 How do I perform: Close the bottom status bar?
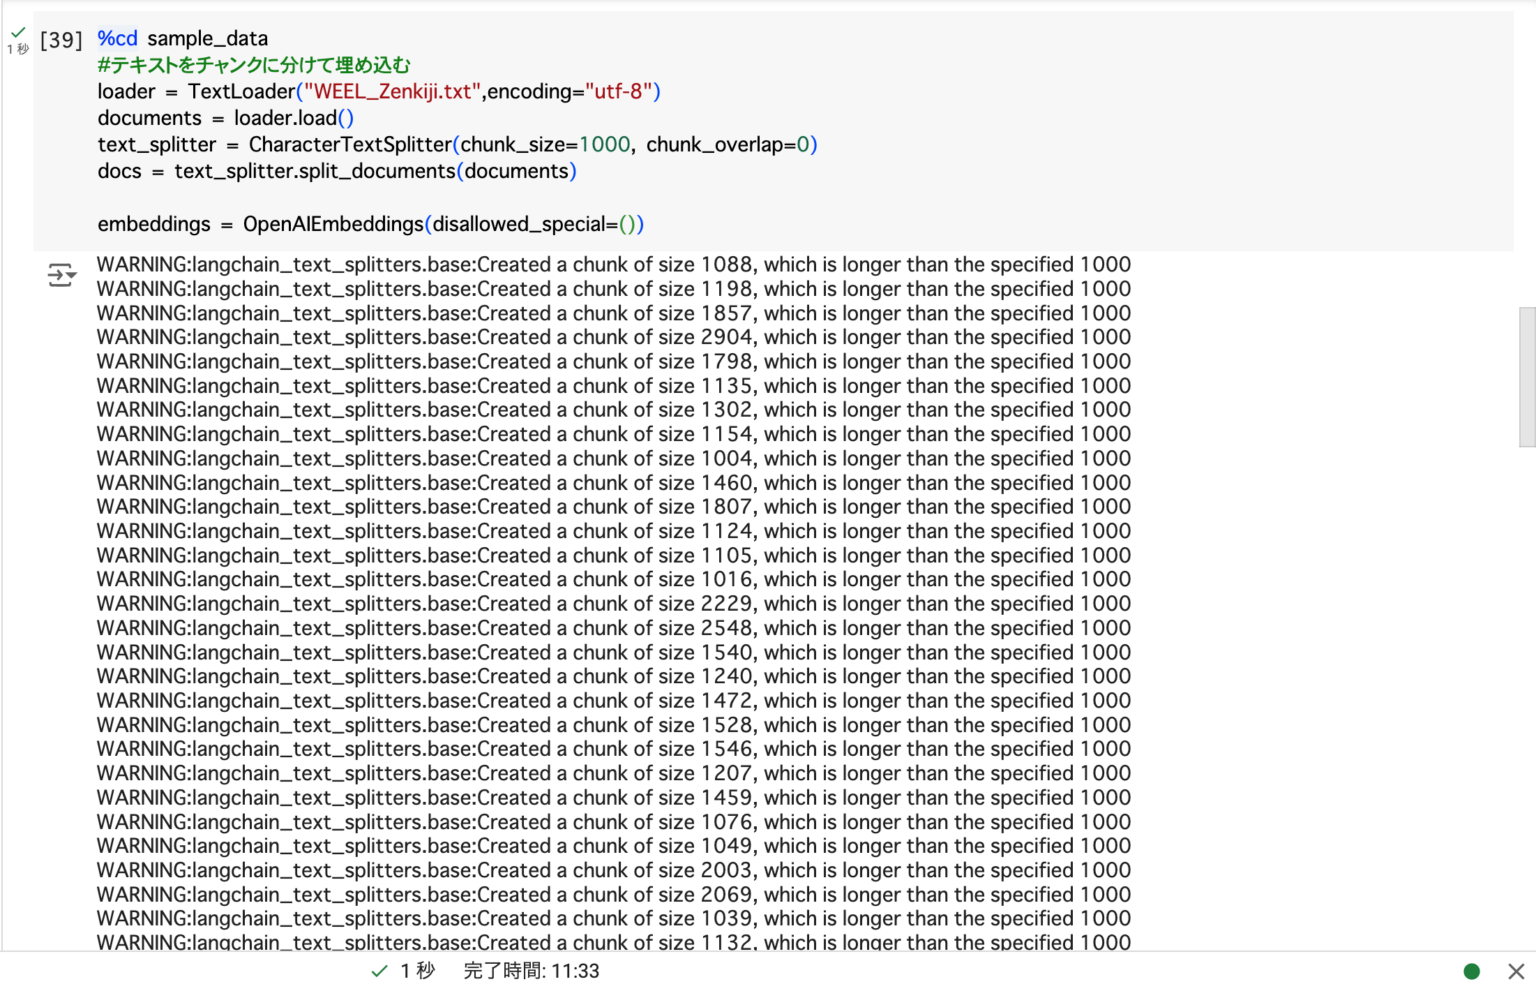coord(1516,971)
